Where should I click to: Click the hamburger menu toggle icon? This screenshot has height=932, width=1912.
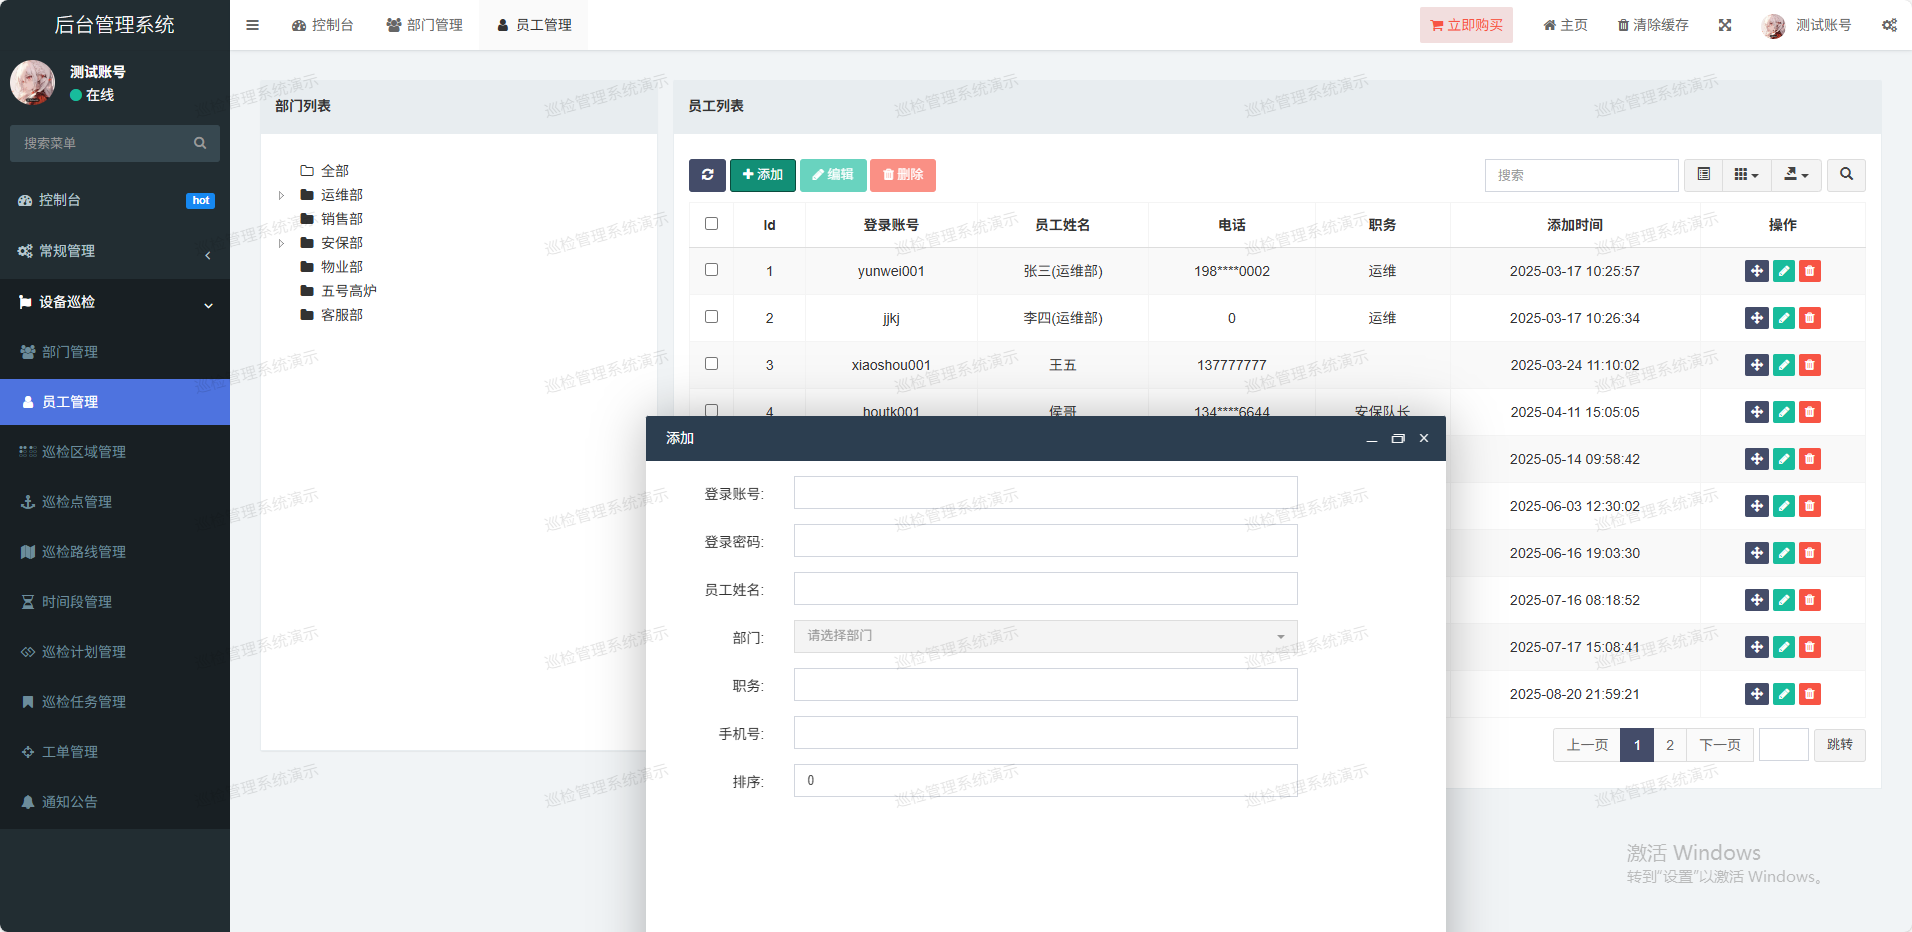point(252,25)
